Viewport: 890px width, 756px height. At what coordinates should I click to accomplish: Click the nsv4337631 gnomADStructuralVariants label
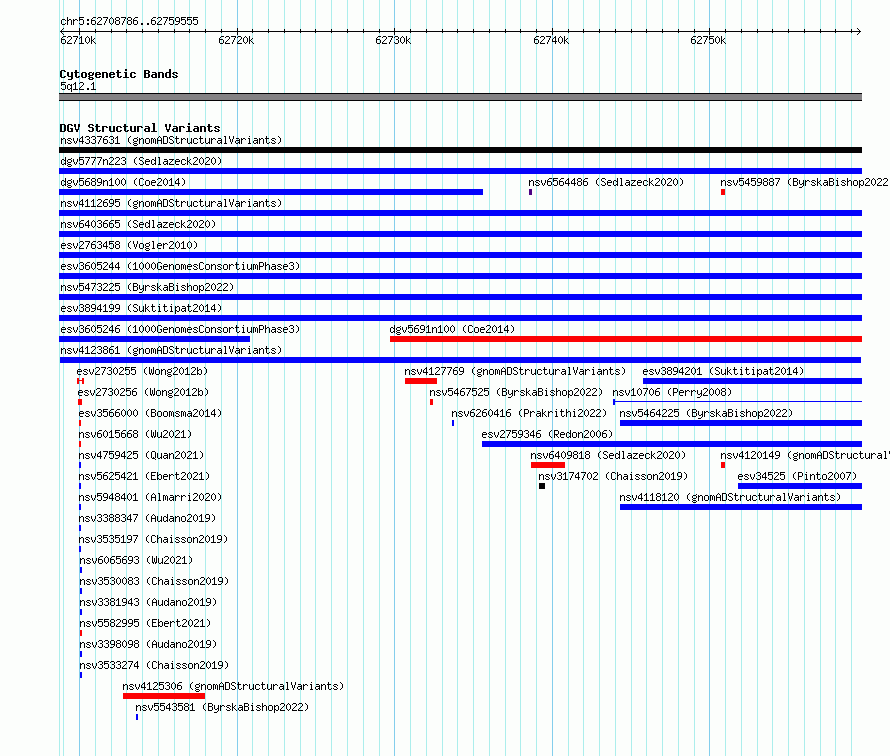[x=171, y=140]
